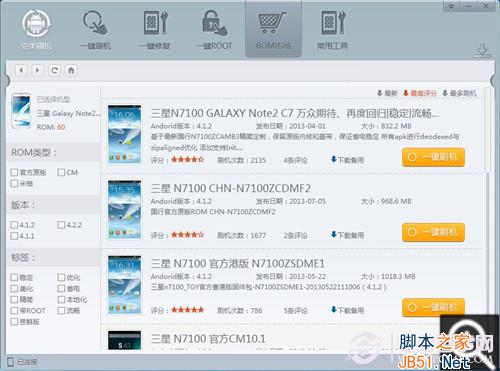Refresh the ROM market page
This screenshot has width=500, height=371.
coord(54,70)
